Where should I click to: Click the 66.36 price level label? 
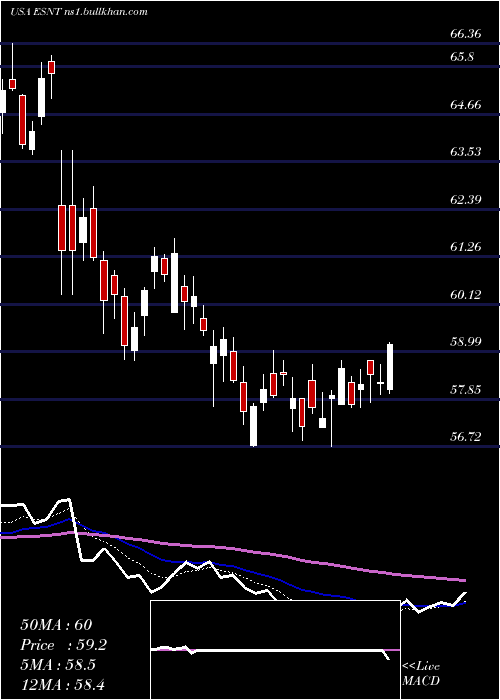[466, 34]
